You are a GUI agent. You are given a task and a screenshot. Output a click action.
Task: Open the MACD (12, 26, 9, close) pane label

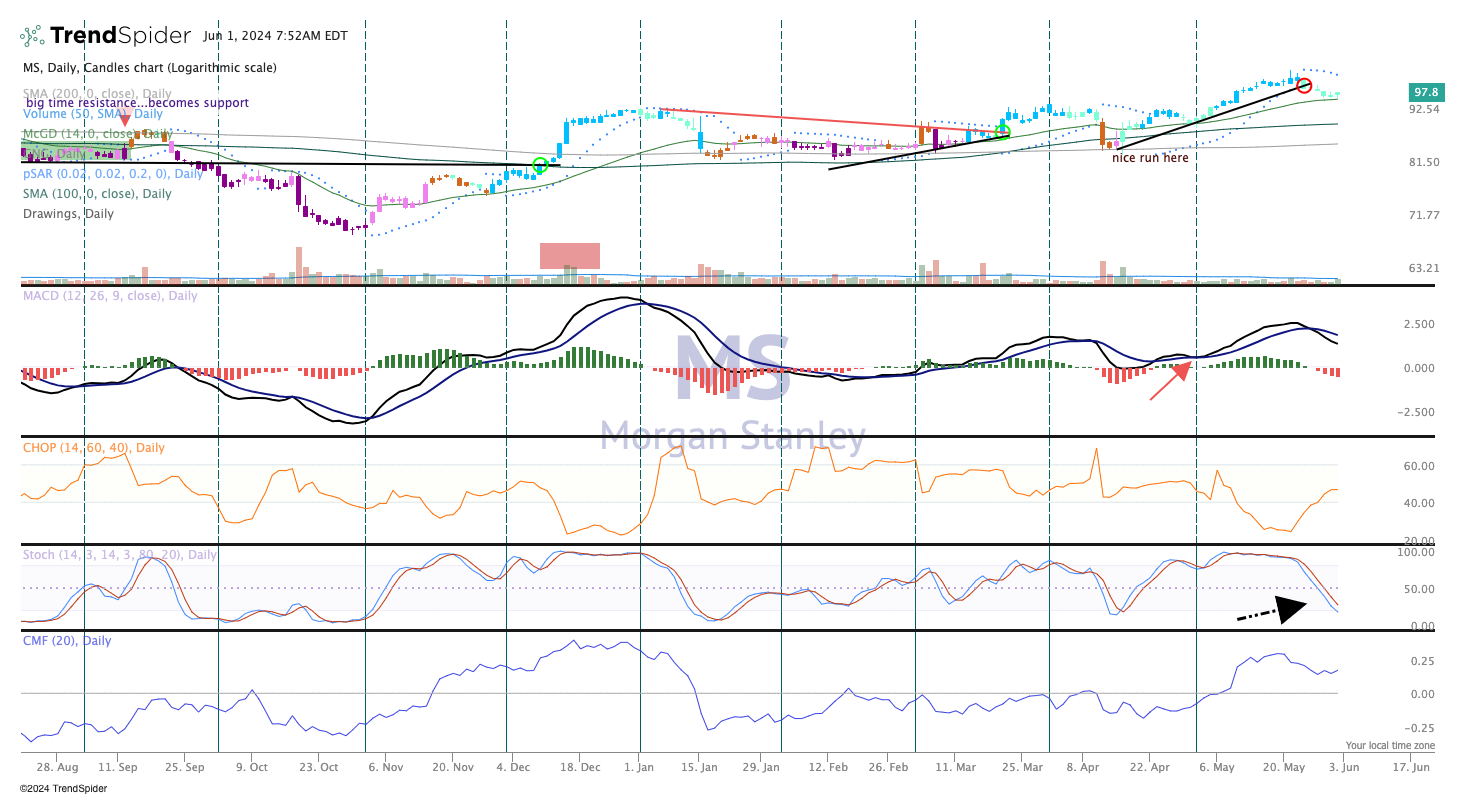coord(110,296)
